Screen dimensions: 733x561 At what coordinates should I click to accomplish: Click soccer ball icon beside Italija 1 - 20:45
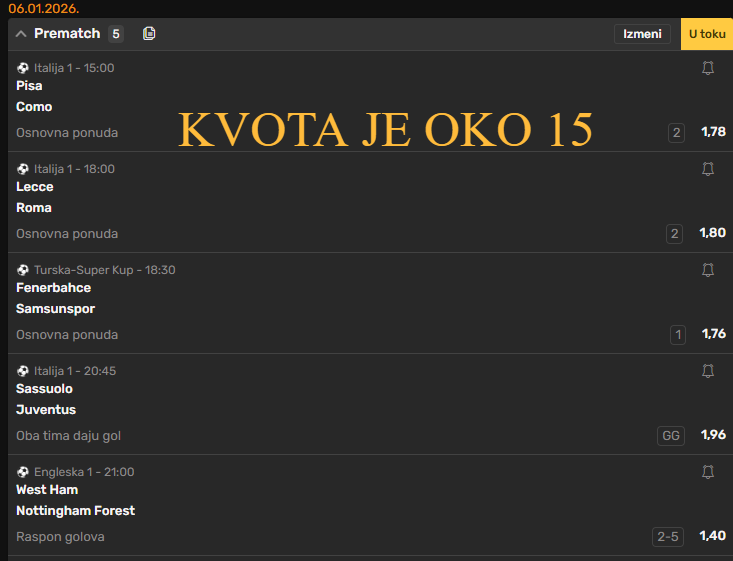pos(23,371)
